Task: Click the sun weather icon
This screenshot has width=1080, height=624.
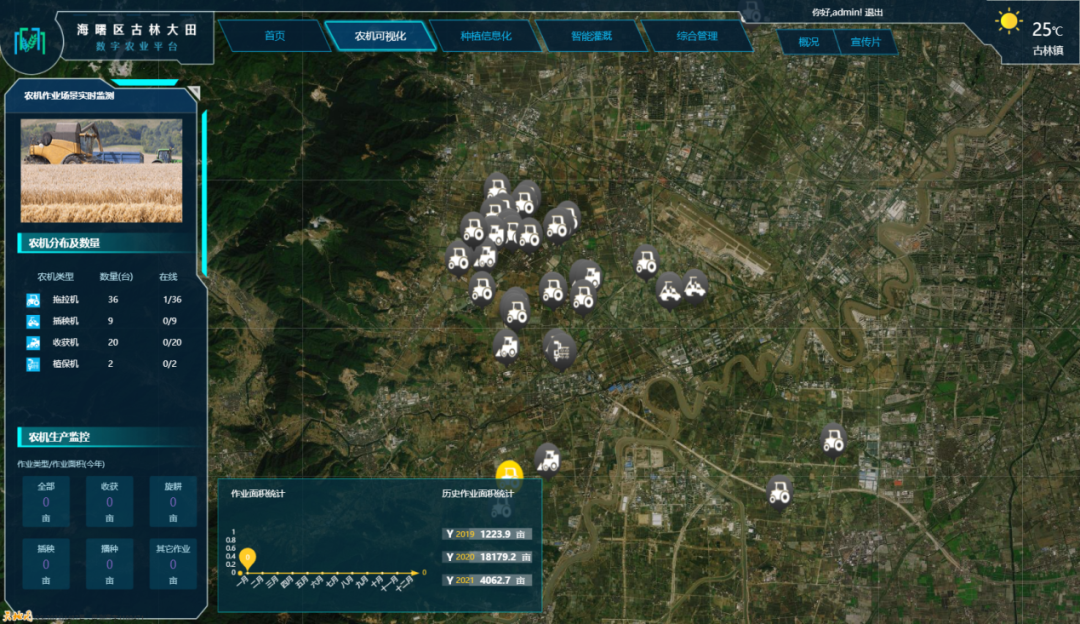Action: coord(1009,21)
